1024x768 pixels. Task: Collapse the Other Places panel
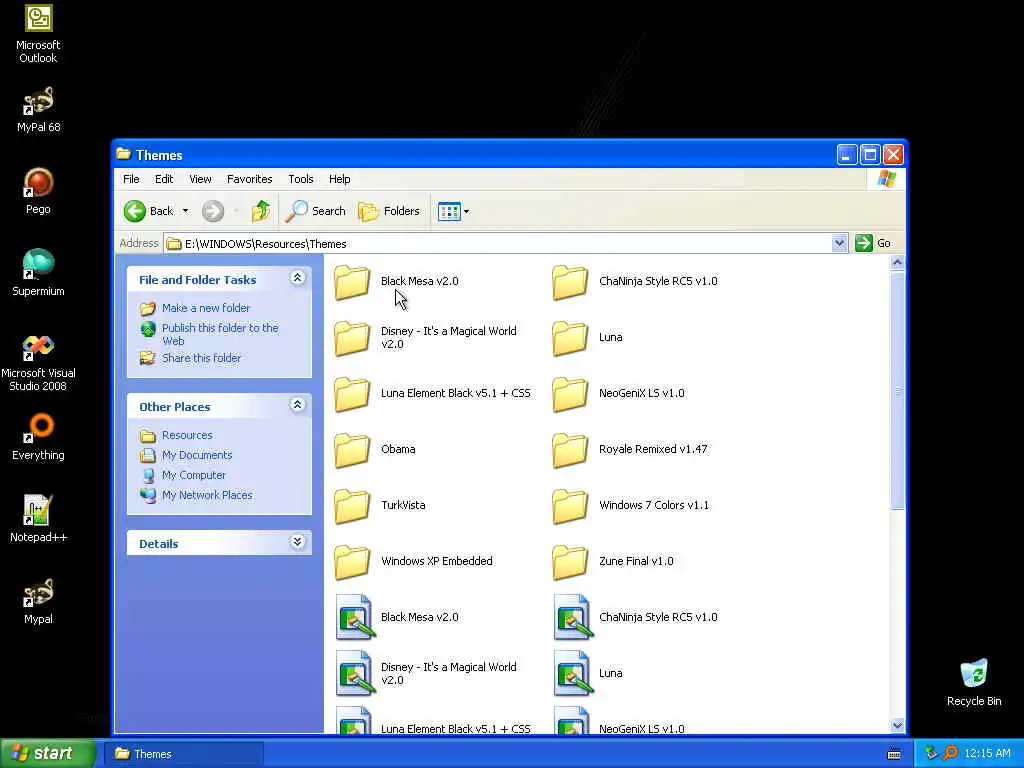tap(297, 406)
